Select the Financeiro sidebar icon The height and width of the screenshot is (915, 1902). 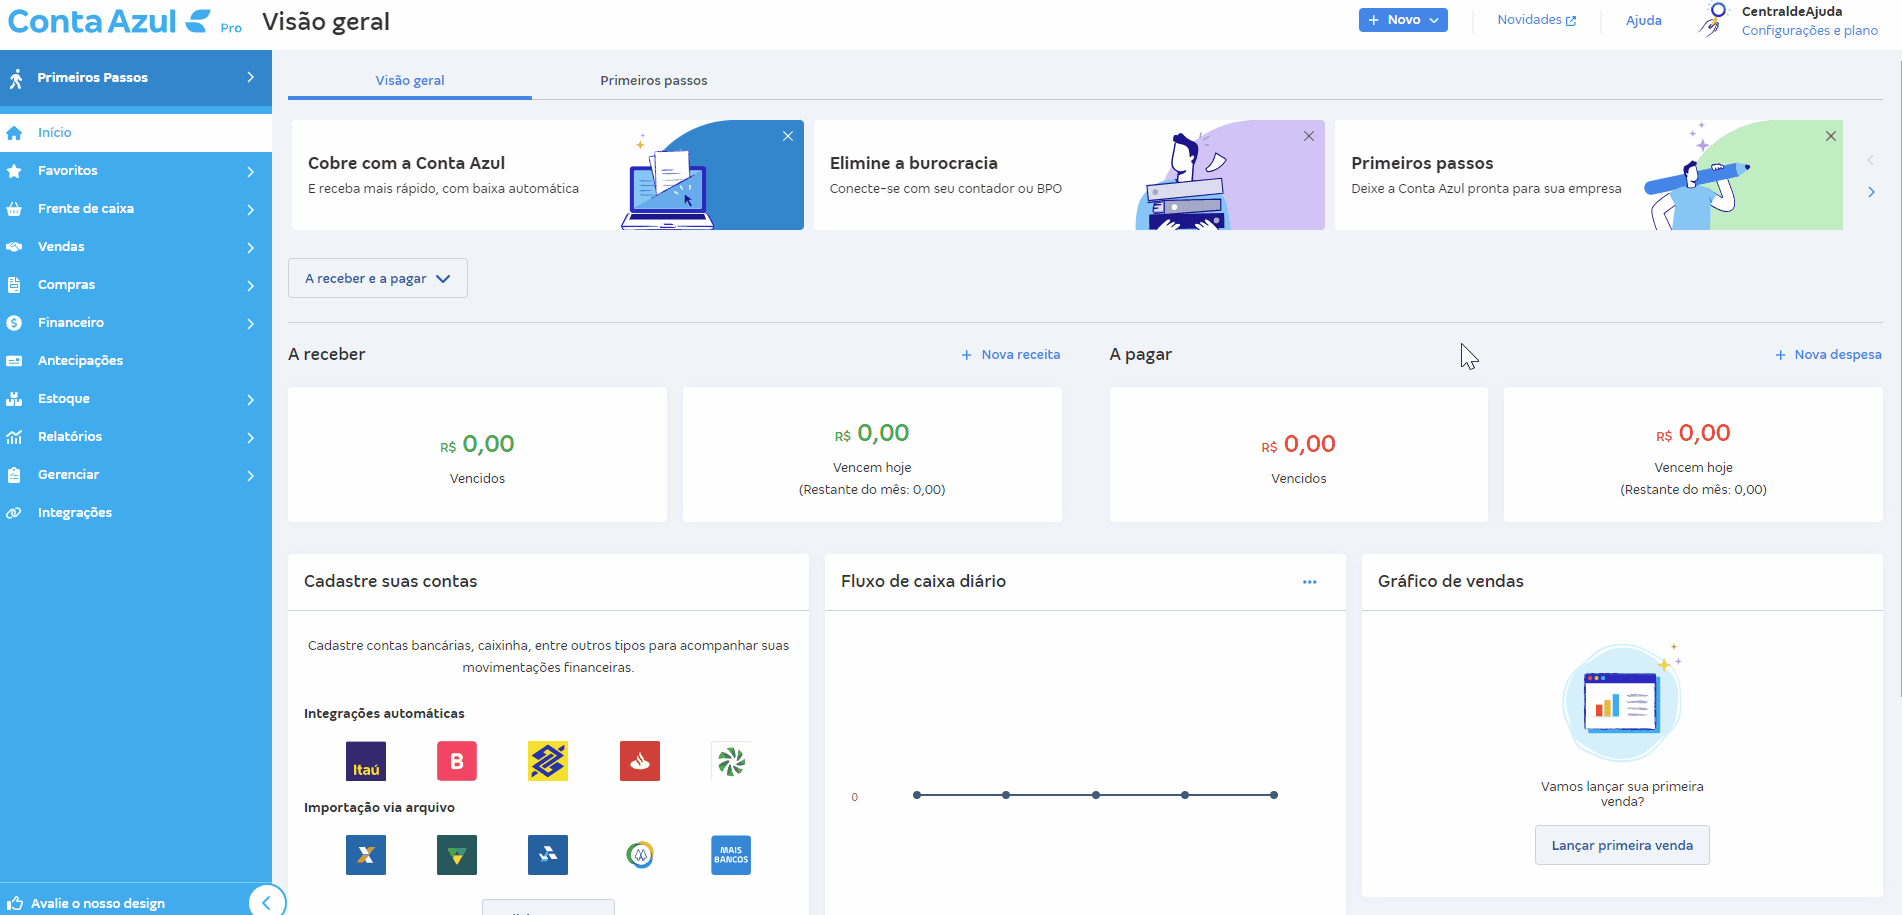pyautogui.click(x=16, y=322)
